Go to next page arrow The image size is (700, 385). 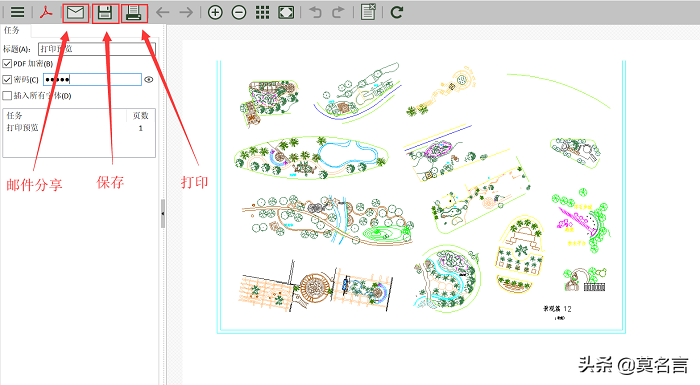(186, 12)
